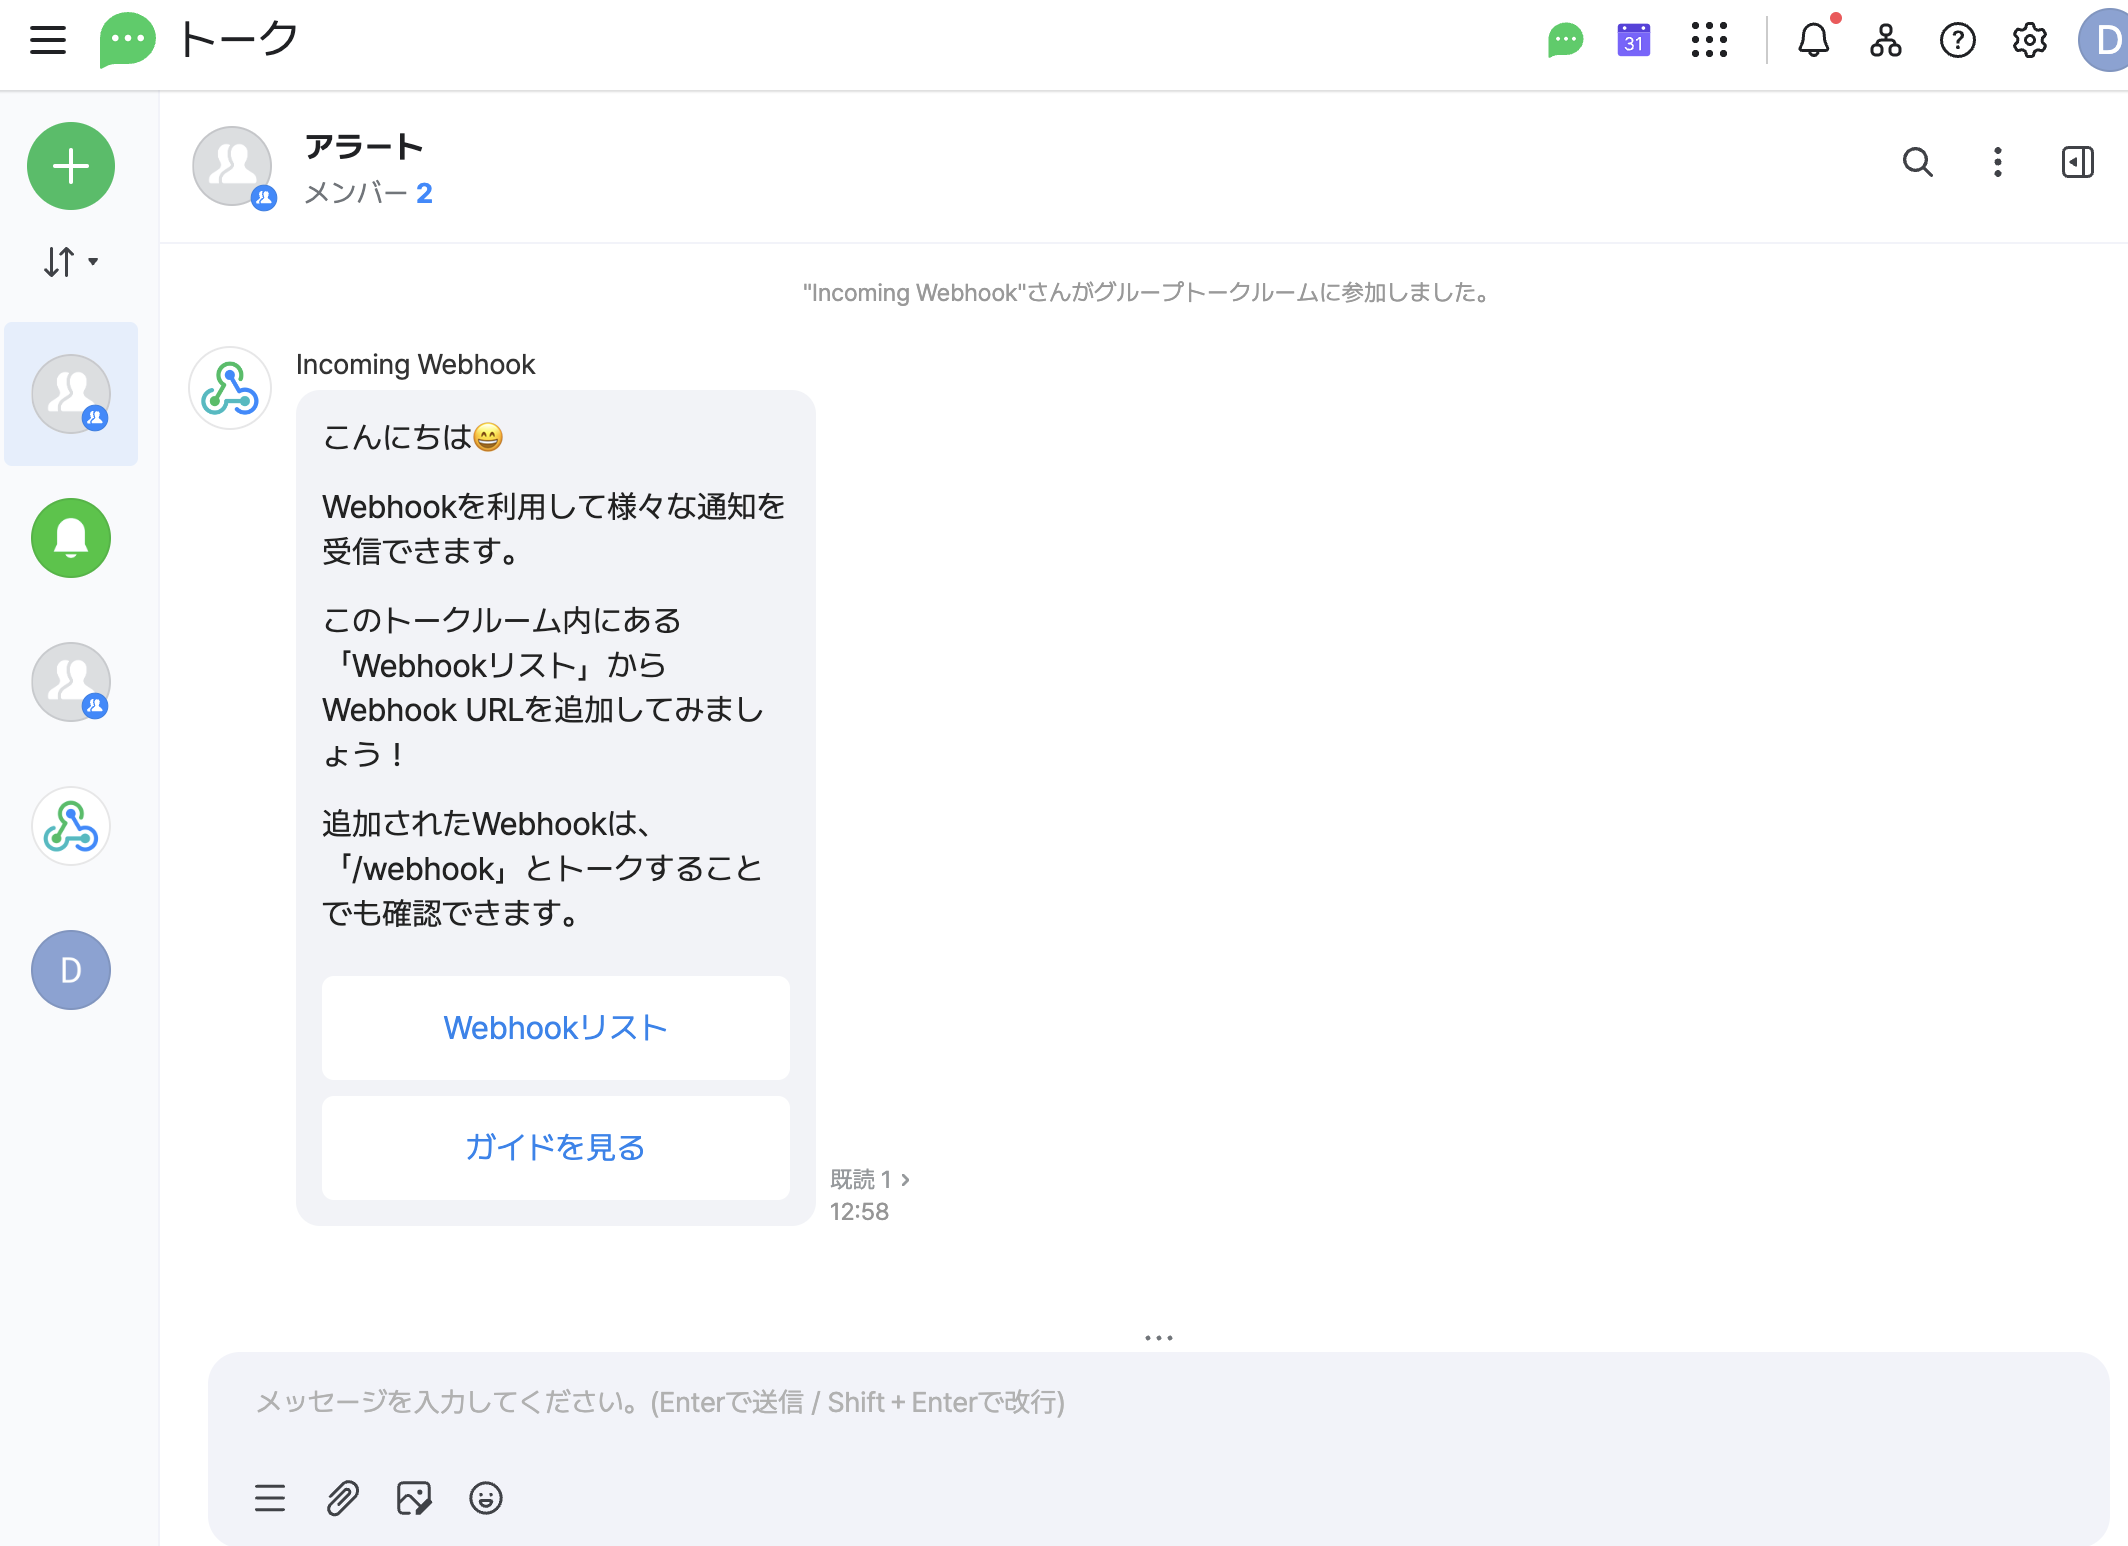The image size is (2128, 1546).
Task: Open the notifications bell
Action: point(1813,41)
